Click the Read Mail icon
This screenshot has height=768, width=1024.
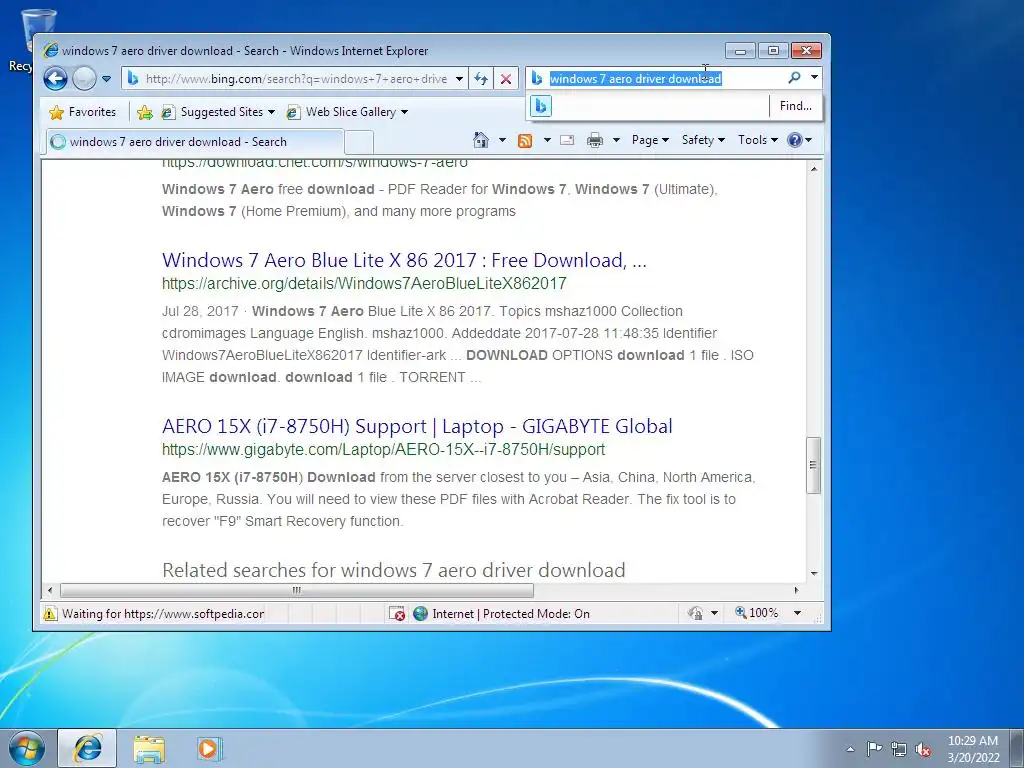[x=567, y=140]
